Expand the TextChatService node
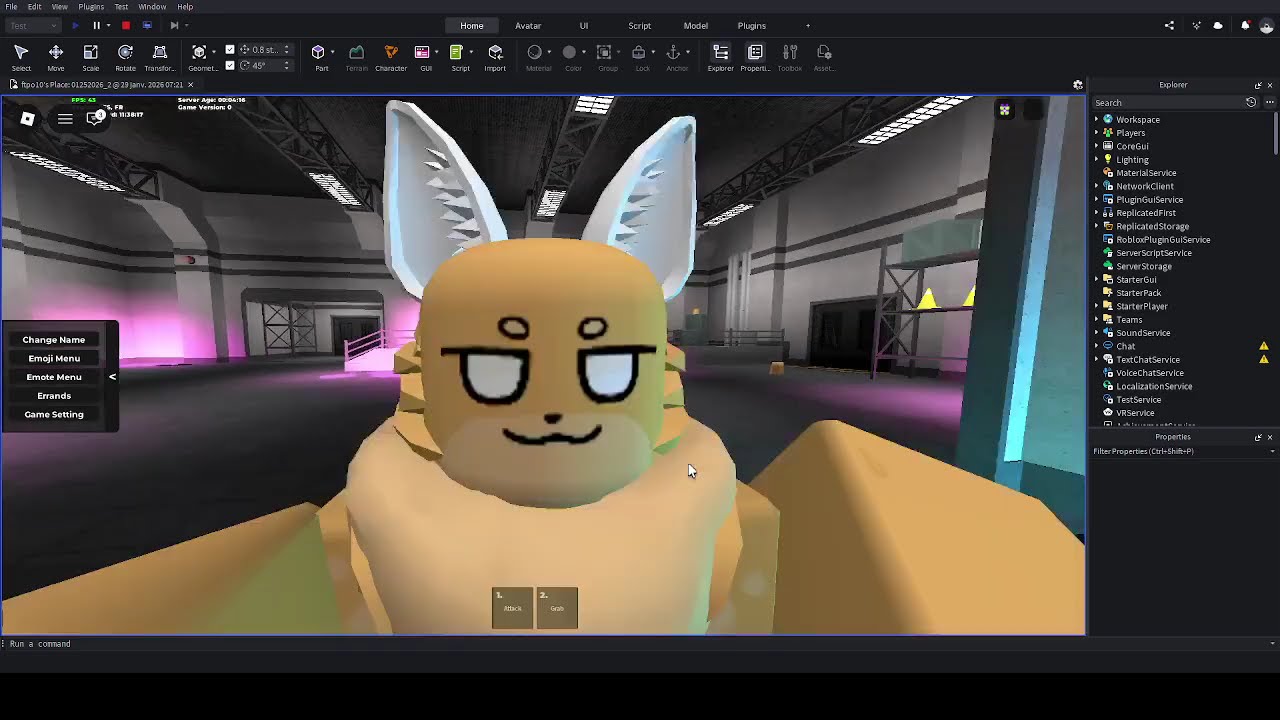This screenshot has height=720, width=1280. pyautogui.click(x=1096, y=359)
